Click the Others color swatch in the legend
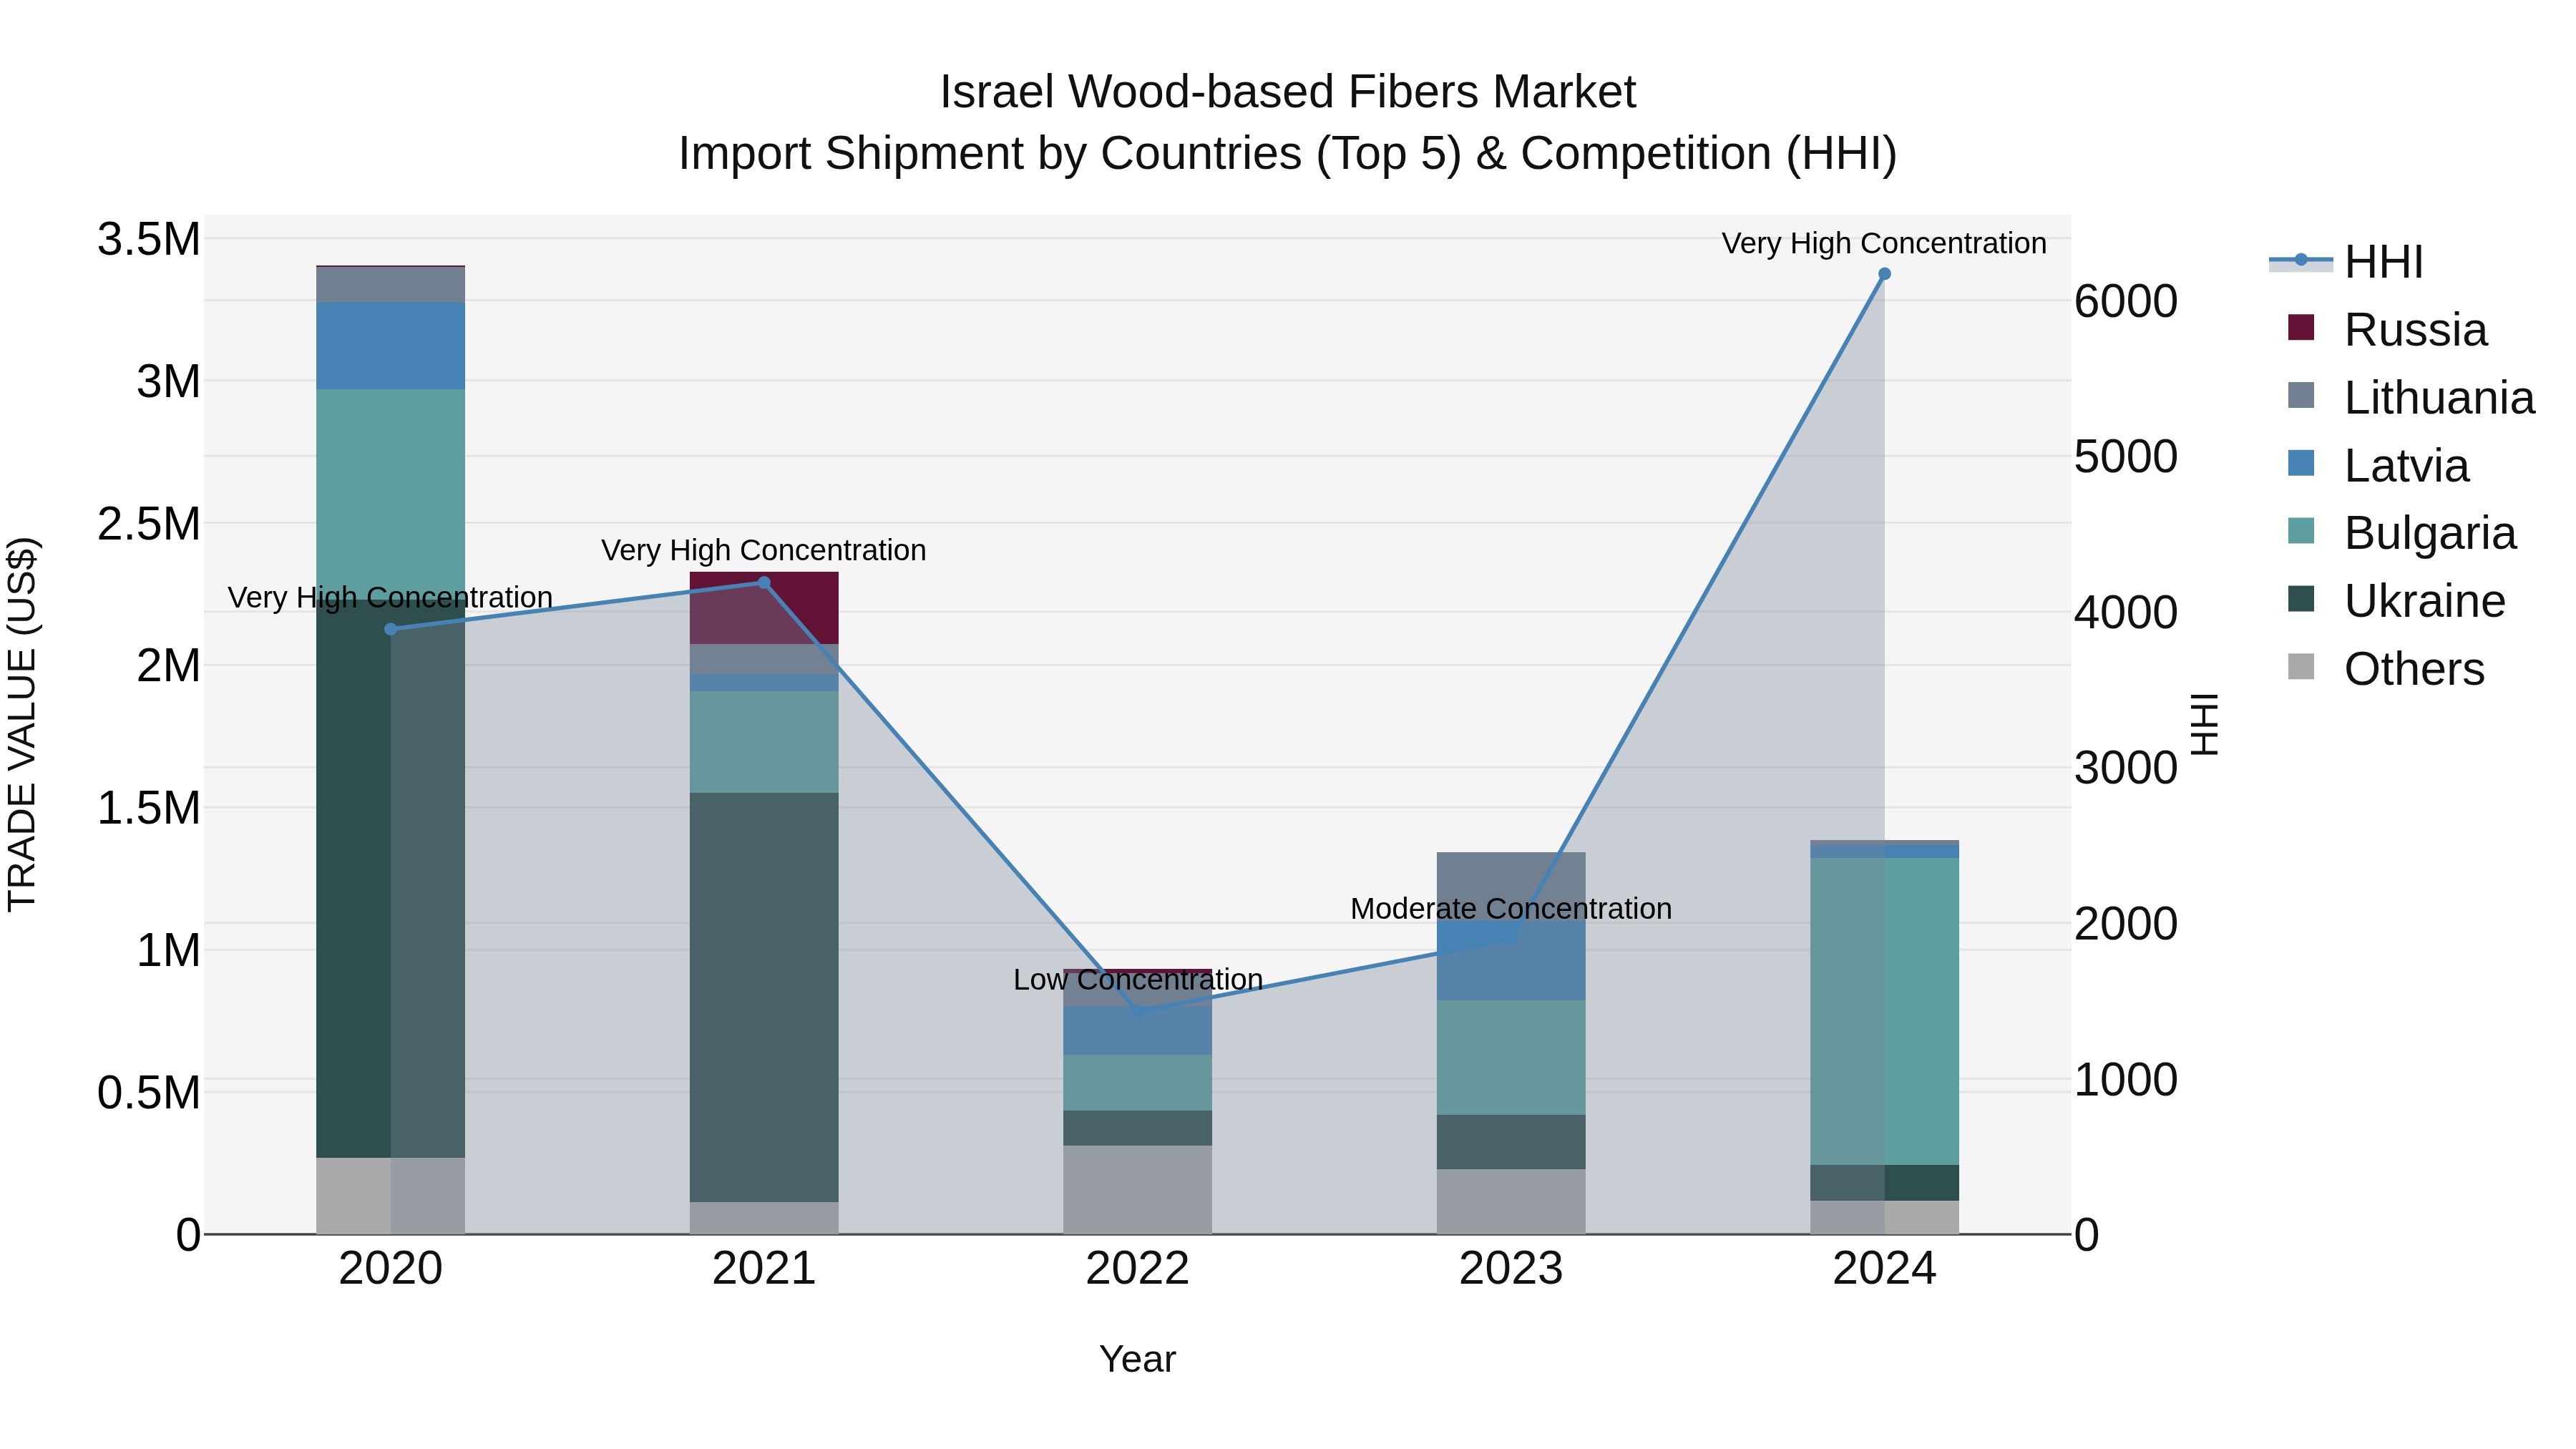The width and height of the screenshot is (2576, 1449). (x=2301, y=667)
